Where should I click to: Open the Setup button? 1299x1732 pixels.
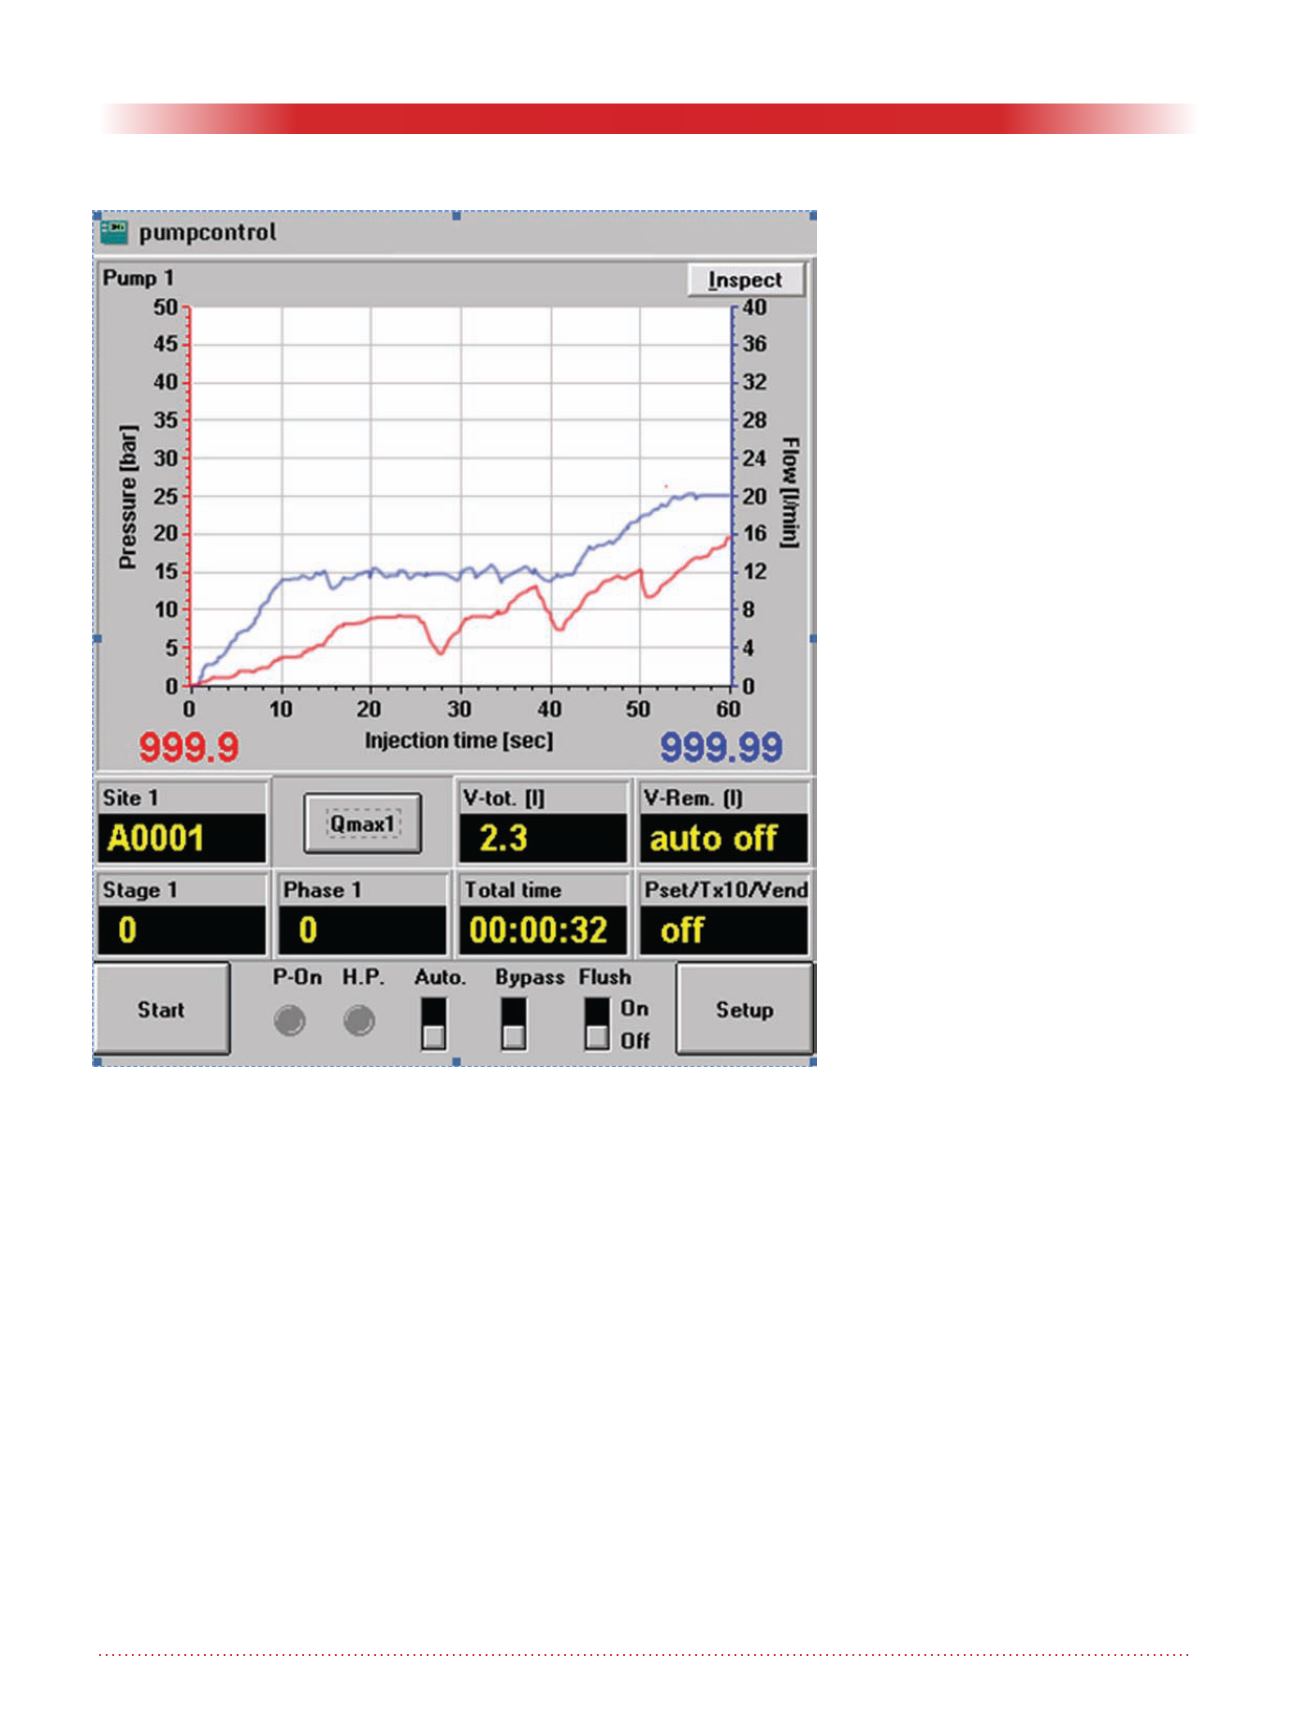tap(744, 1009)
